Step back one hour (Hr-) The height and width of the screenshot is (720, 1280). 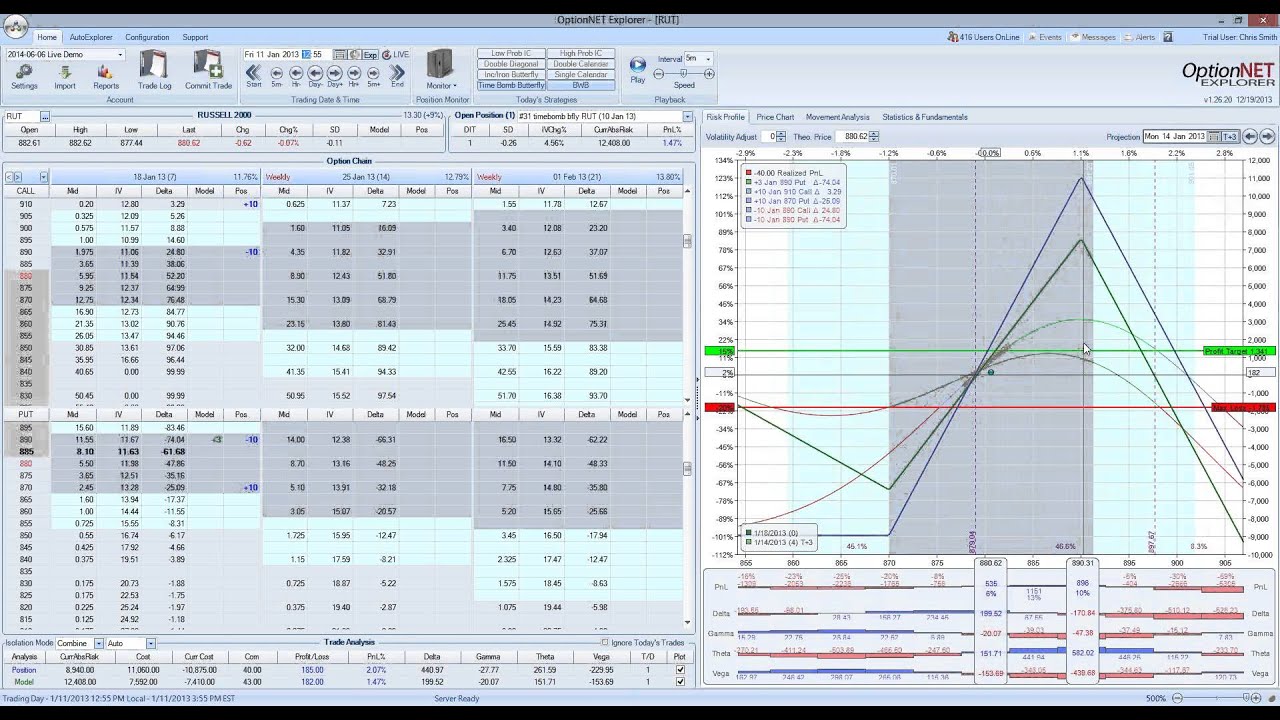(296, 76)
